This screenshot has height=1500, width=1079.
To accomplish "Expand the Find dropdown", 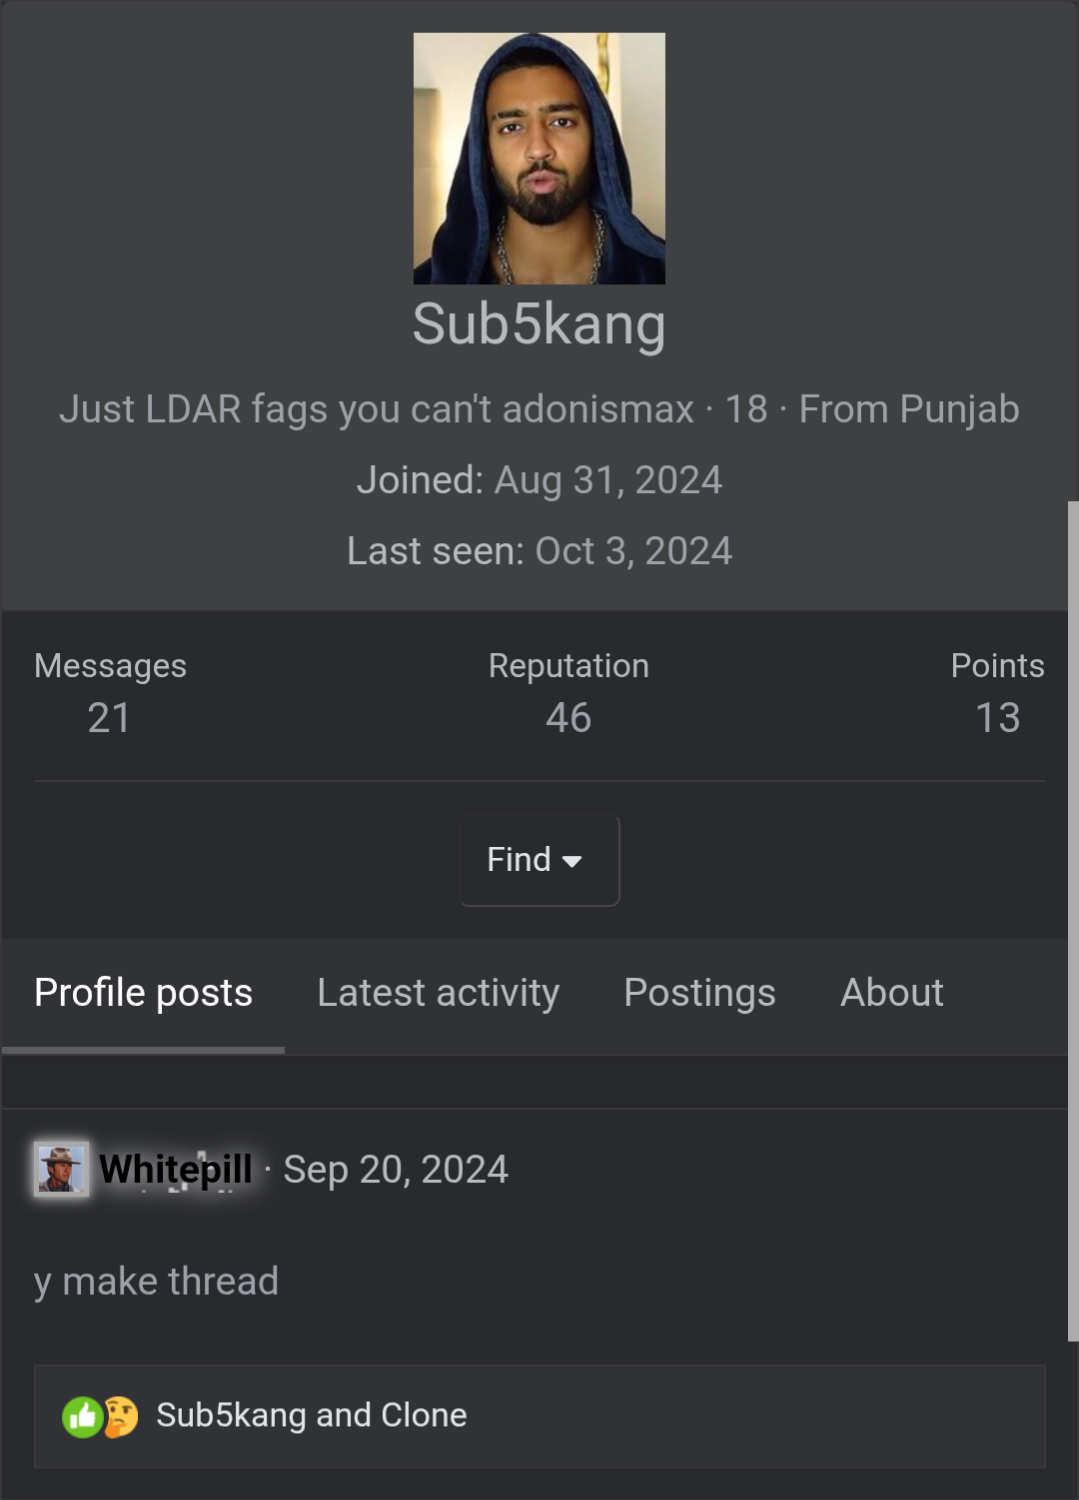I will tap(539, 860).
